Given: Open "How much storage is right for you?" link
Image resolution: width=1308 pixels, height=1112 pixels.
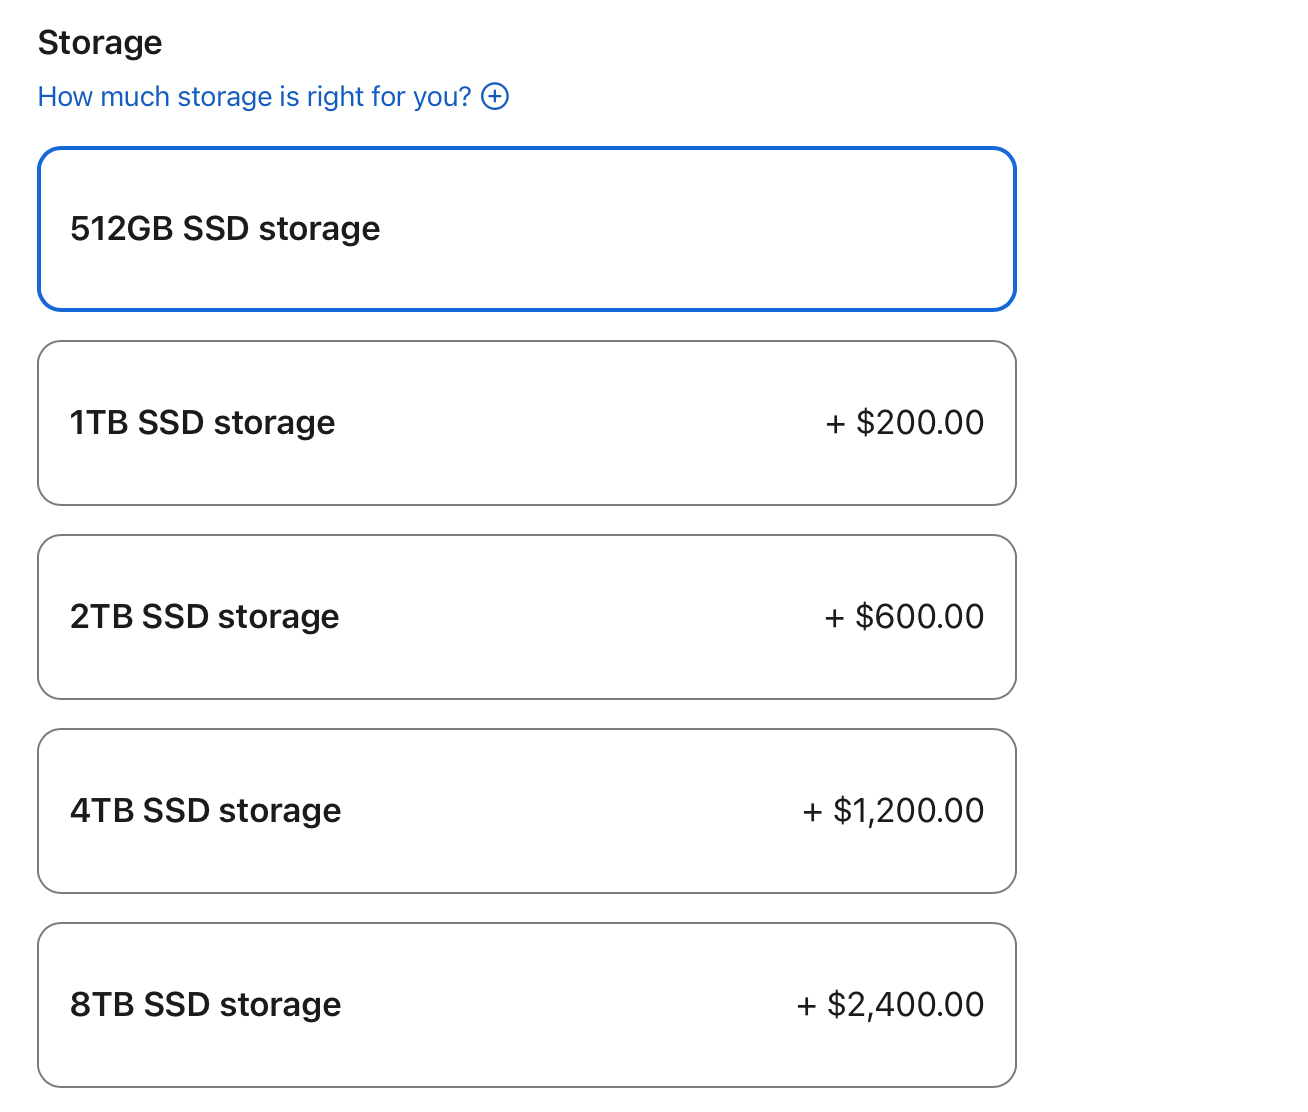Looking at the screenshot, I should 254,96.
